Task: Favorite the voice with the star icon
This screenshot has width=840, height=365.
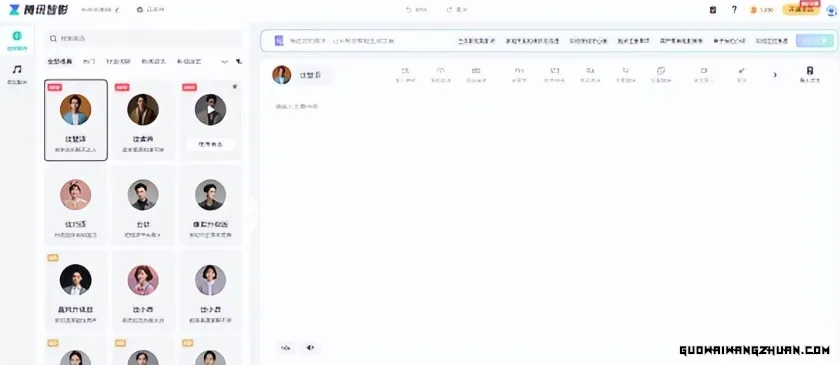Action: [x=235, y=86]
